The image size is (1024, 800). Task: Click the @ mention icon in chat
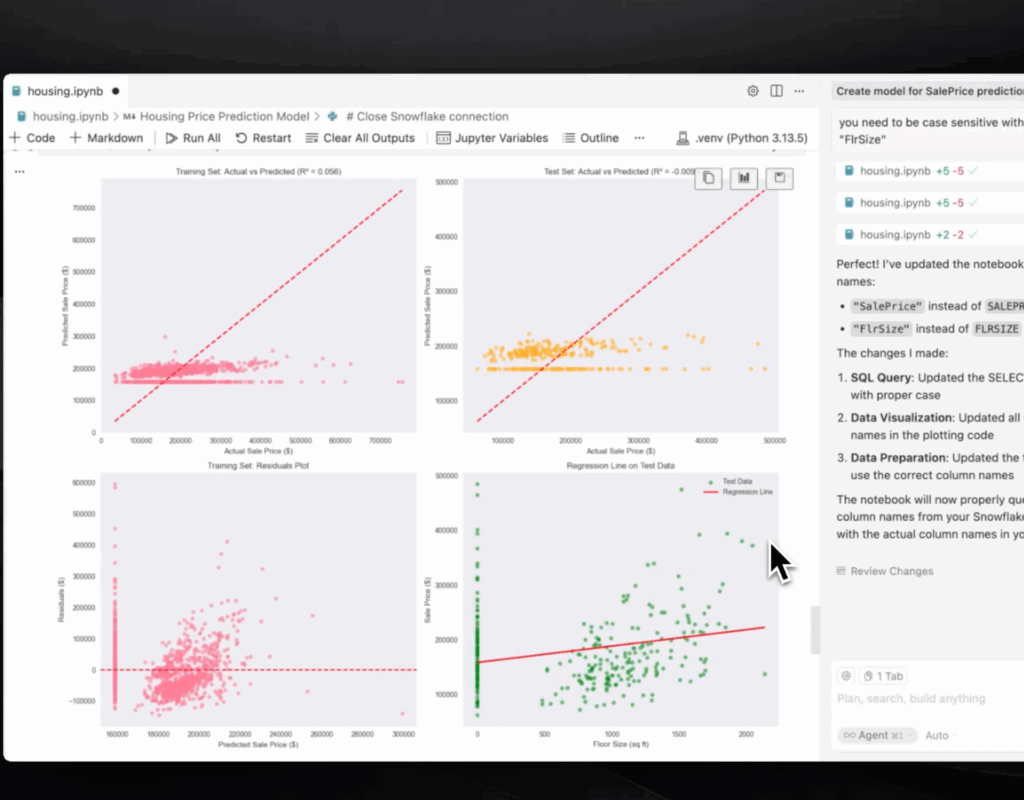846,676
